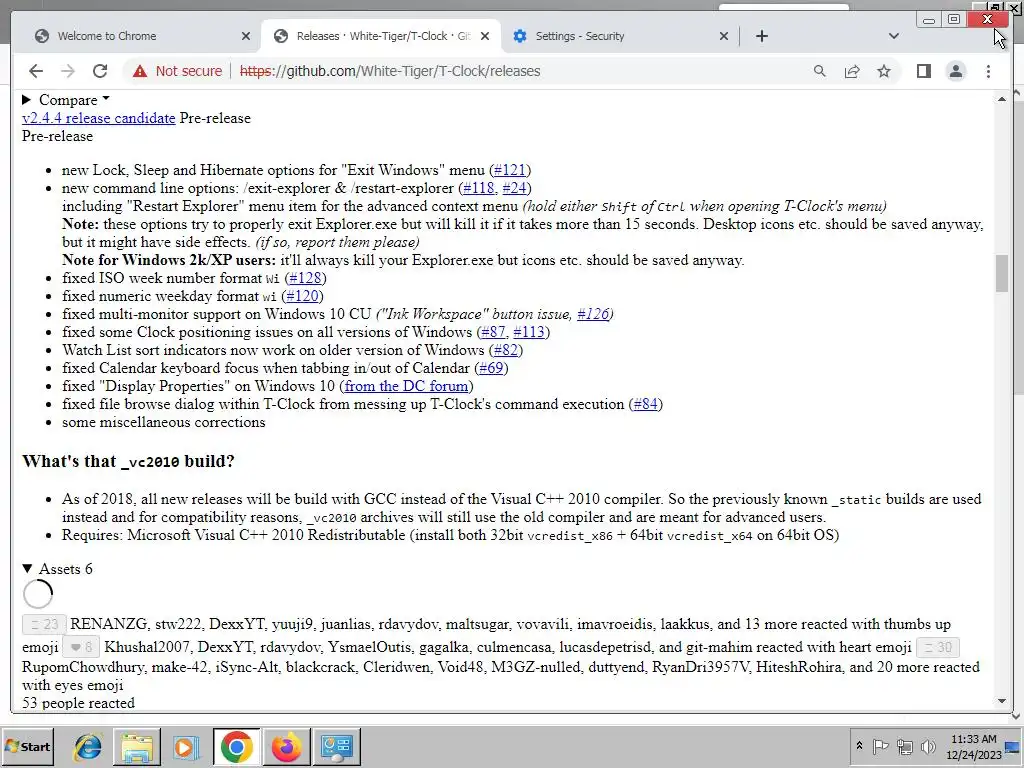1024x768 pixels.
Task: Open the Chrome profile avatar
Action: [955, 71]
